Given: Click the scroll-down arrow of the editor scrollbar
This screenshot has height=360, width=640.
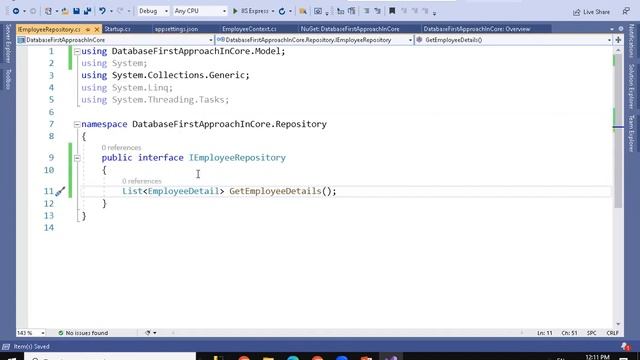Looking at the screenshot, I should [x=618, y=324].
